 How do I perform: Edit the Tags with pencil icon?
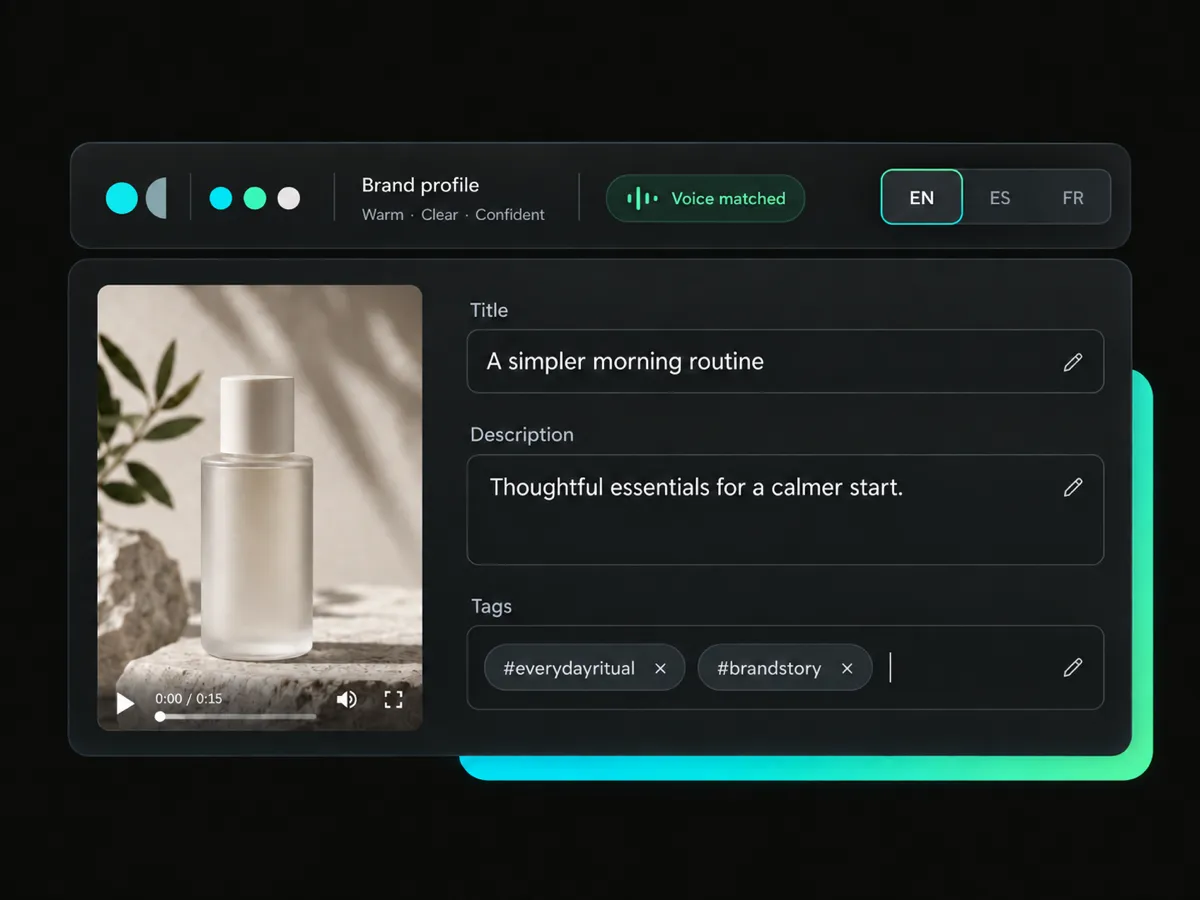1073,667
